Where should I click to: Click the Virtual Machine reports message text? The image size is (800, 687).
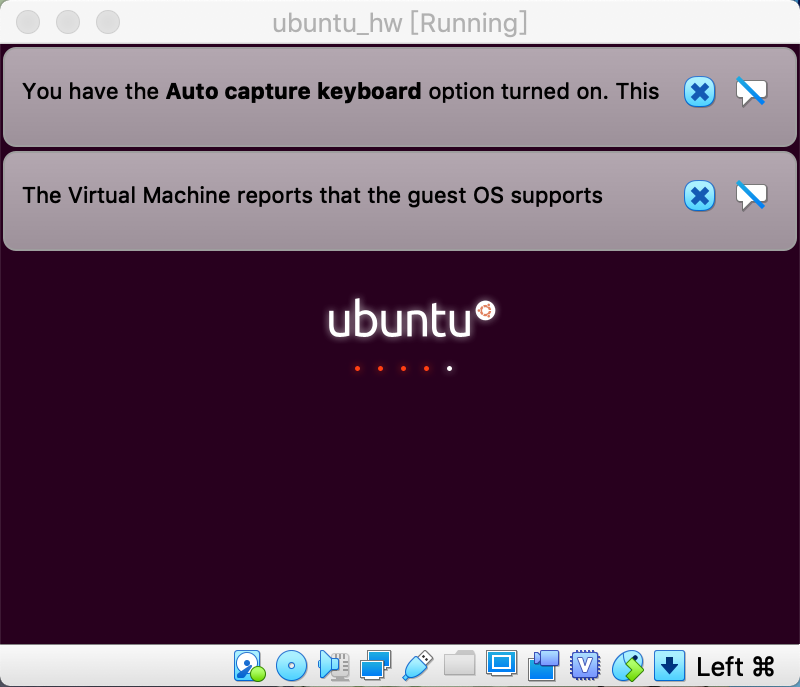312,196
